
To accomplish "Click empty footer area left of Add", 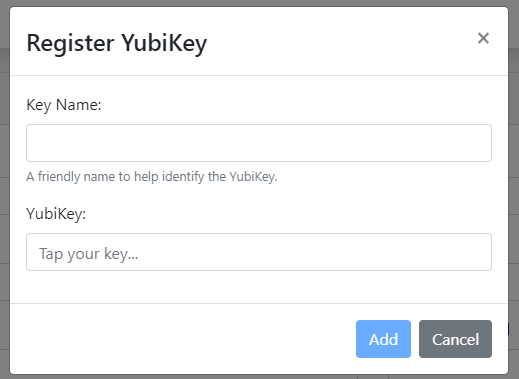I will pyautogui.click(x=183, y=339).
